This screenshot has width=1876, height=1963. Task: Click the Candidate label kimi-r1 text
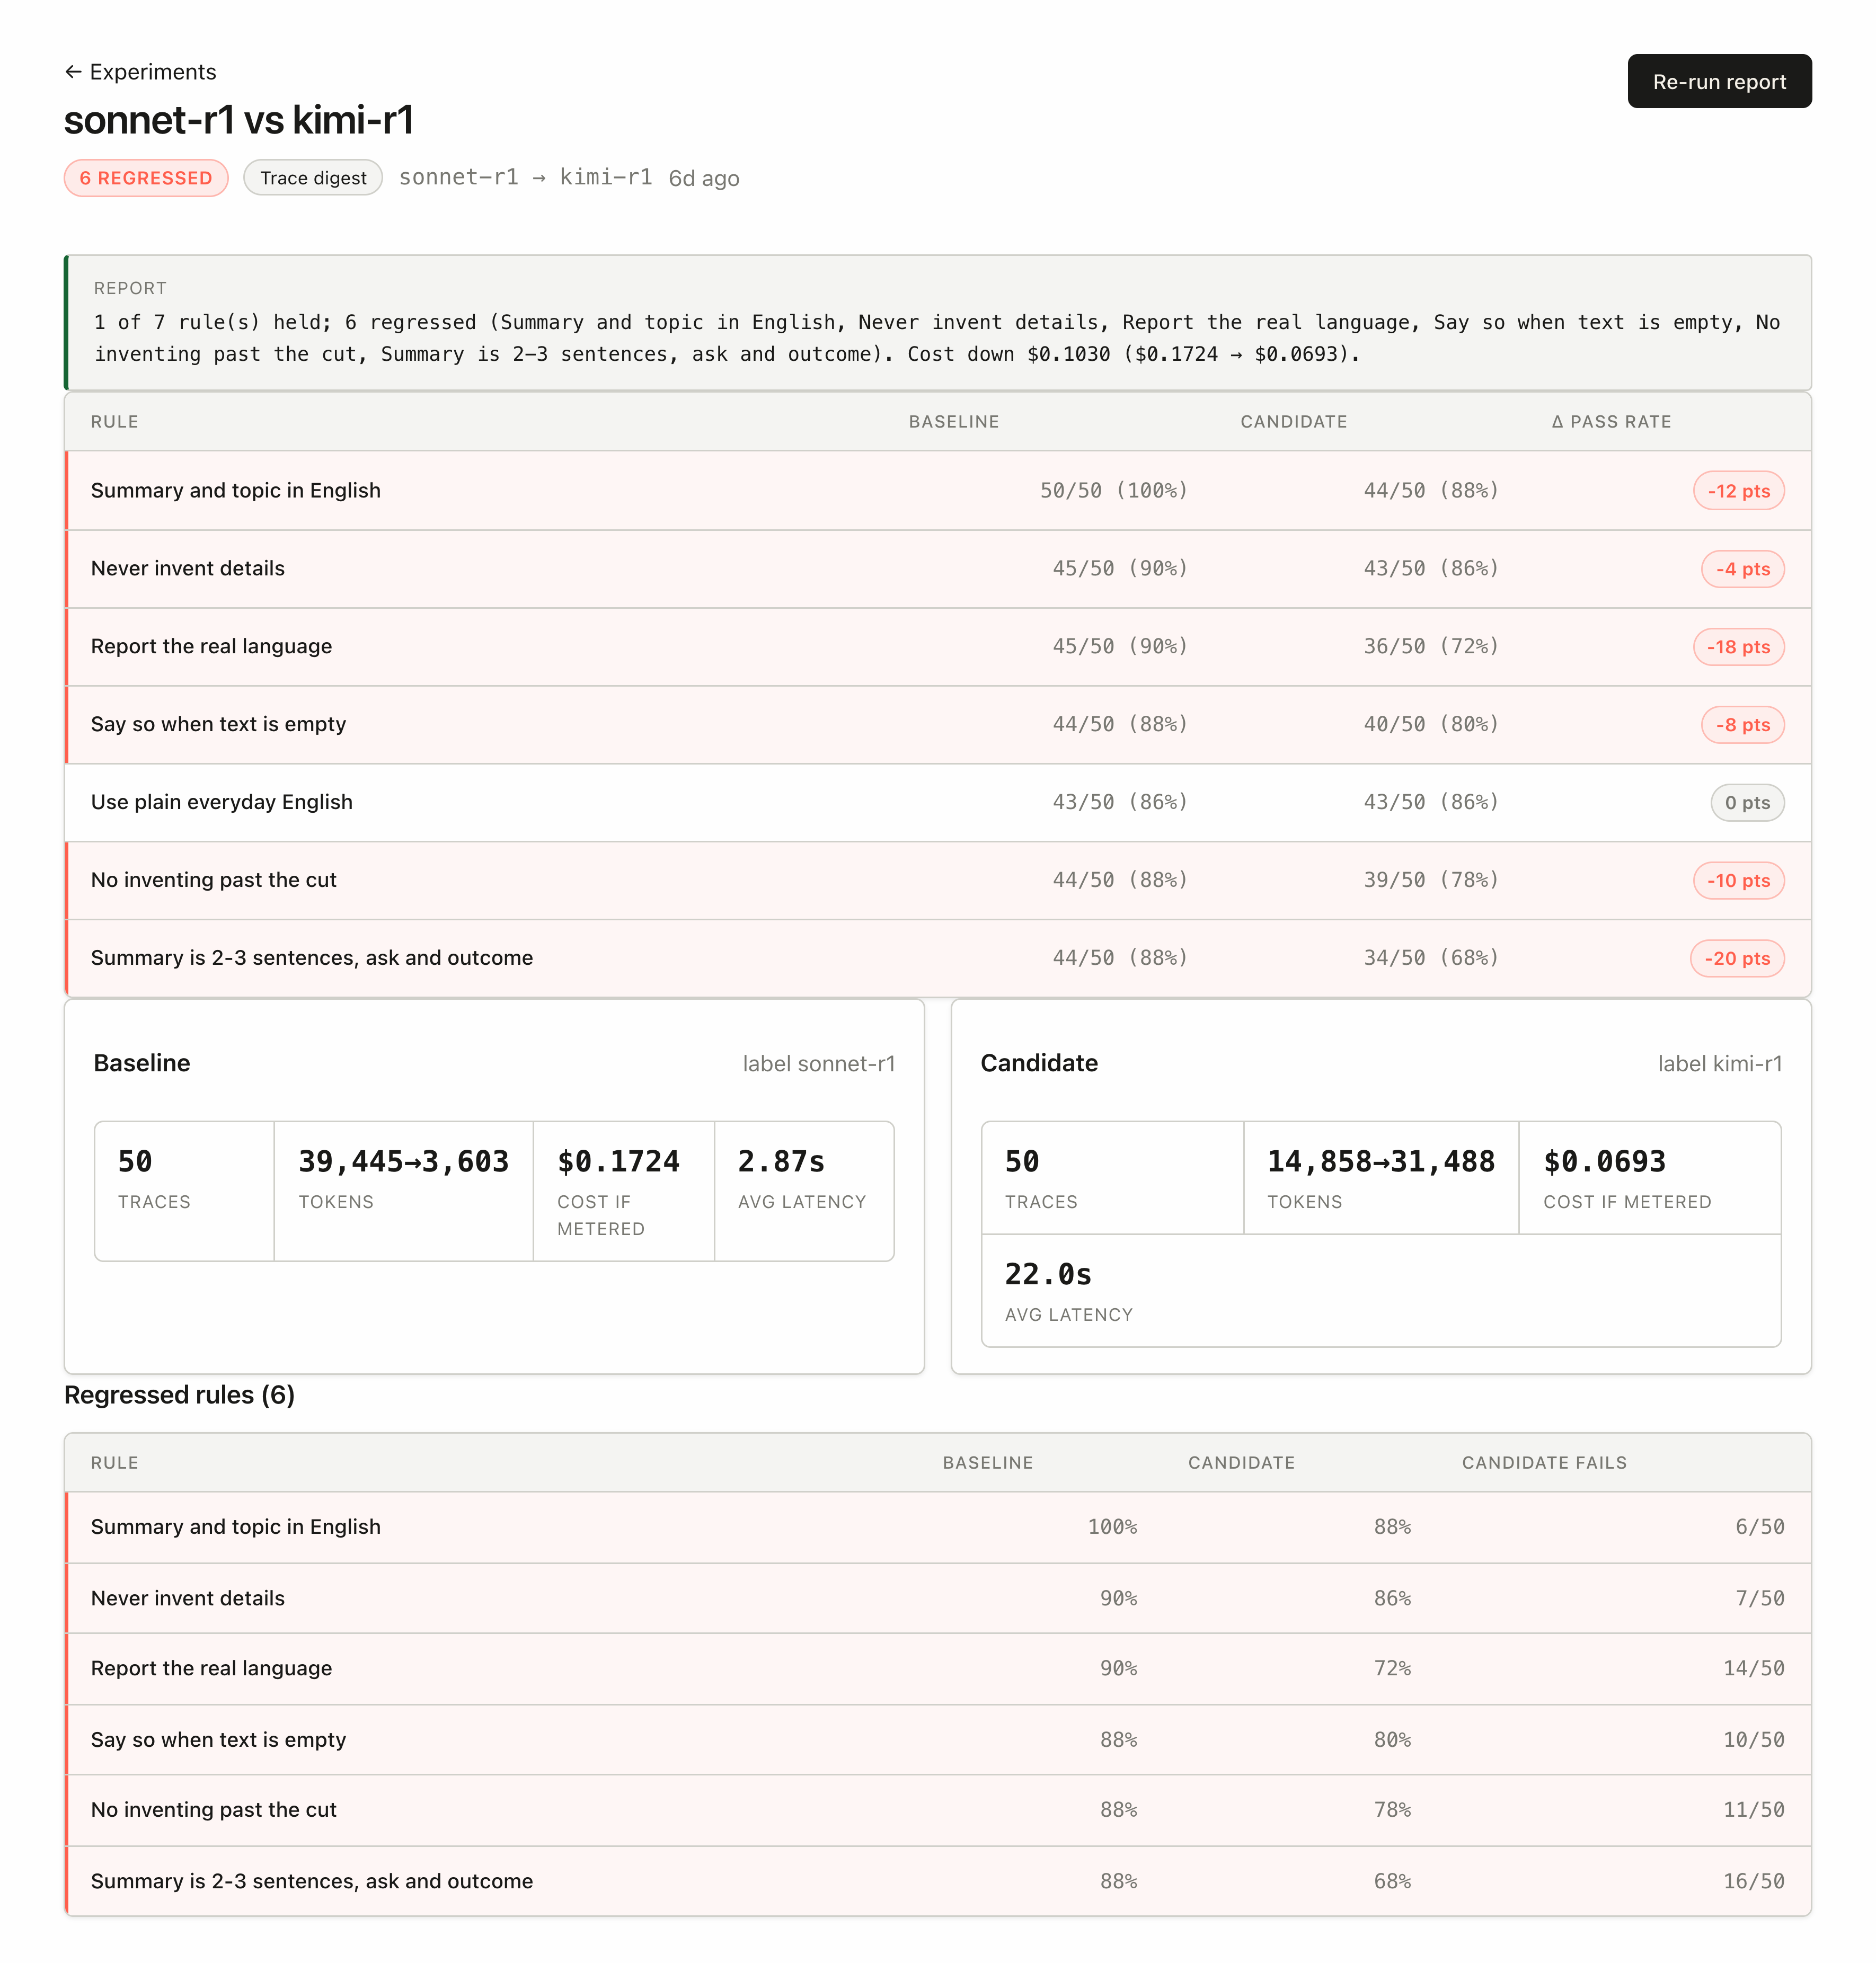coord(1719,1063)
